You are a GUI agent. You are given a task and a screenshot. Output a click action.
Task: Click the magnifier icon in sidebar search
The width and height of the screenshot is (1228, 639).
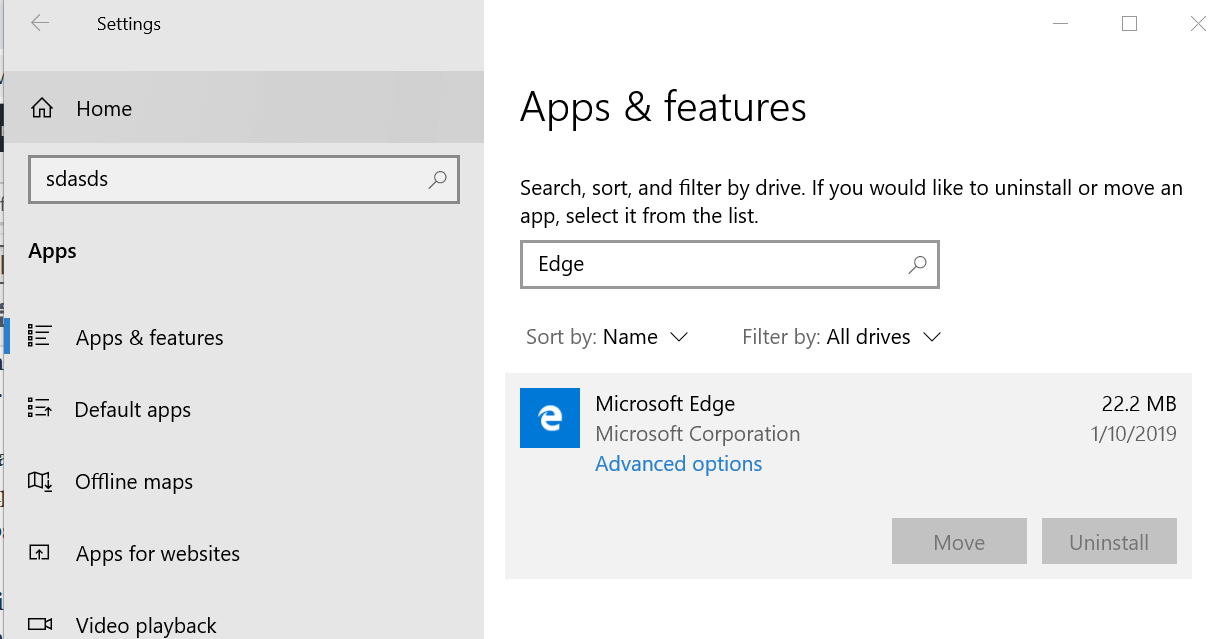coord(437,180)
